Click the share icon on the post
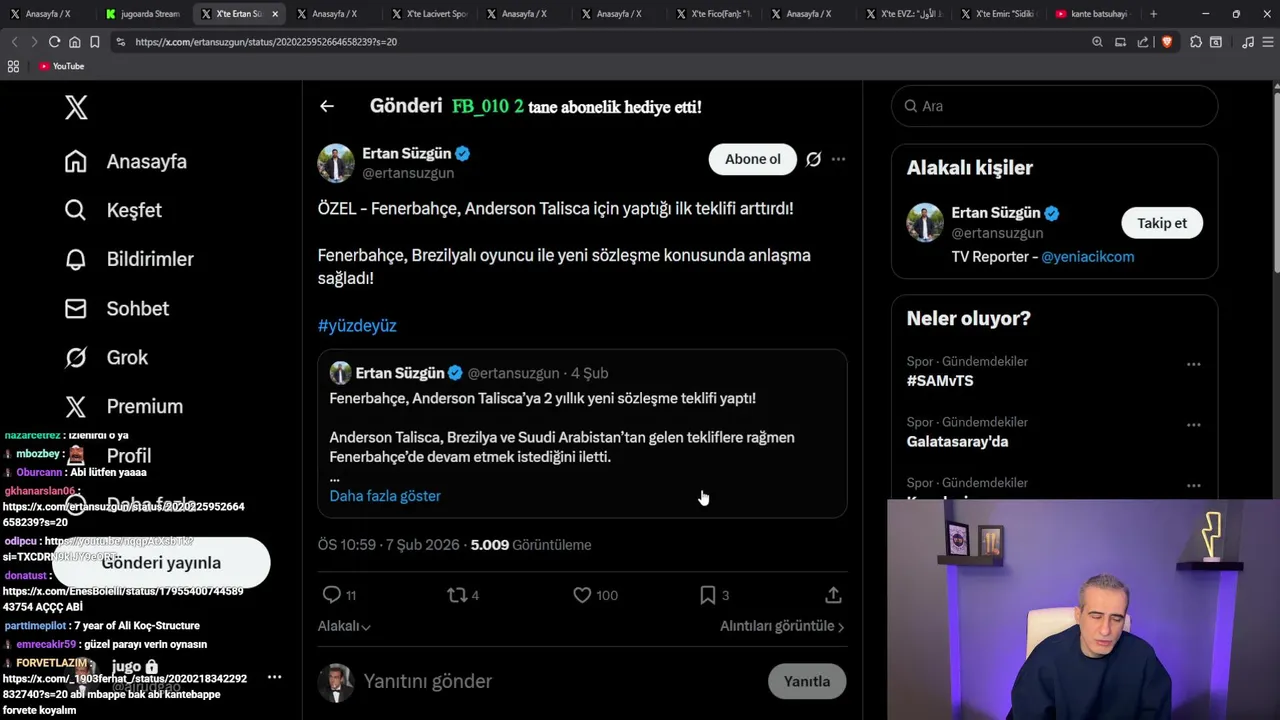Screen dimensions: 1280x720 (833, 595)
